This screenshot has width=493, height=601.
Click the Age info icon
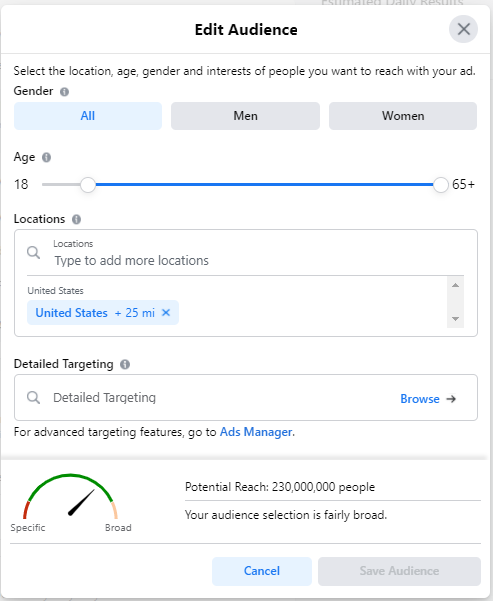tap(46, 158)
